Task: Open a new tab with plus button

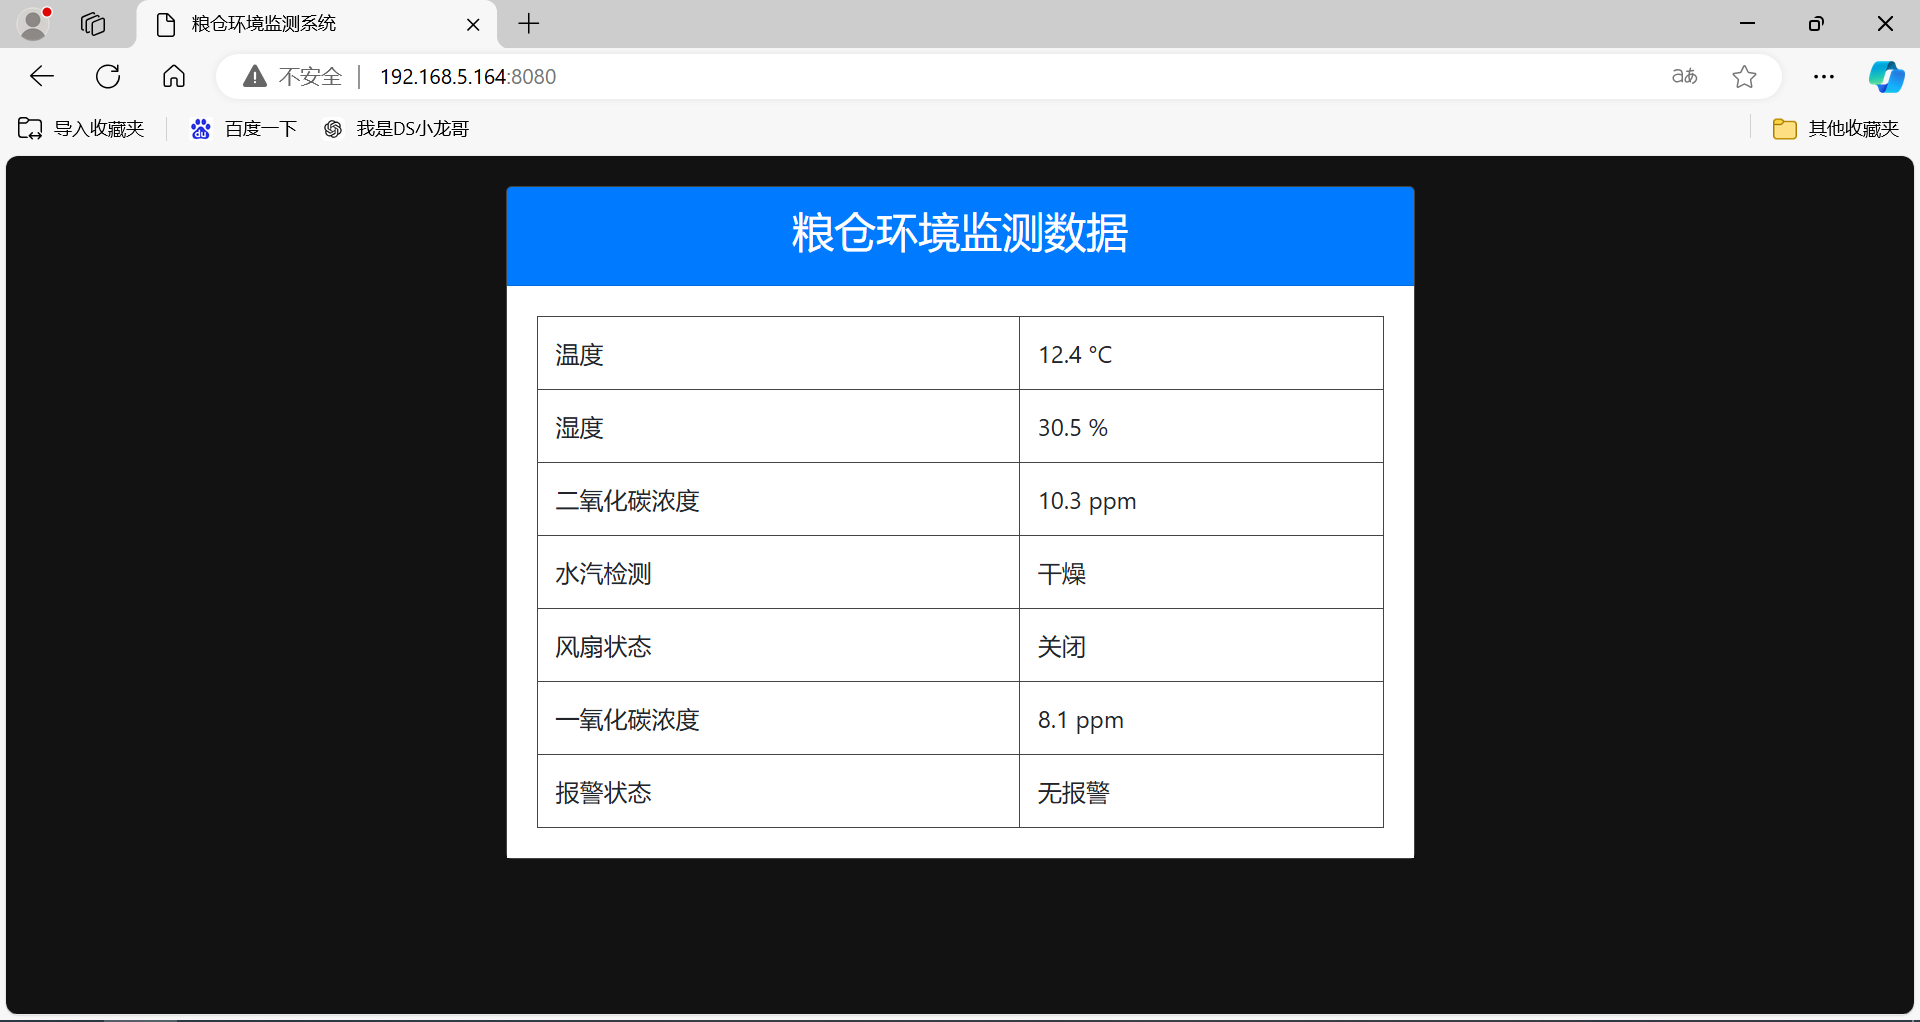Action: click(529, 24)
